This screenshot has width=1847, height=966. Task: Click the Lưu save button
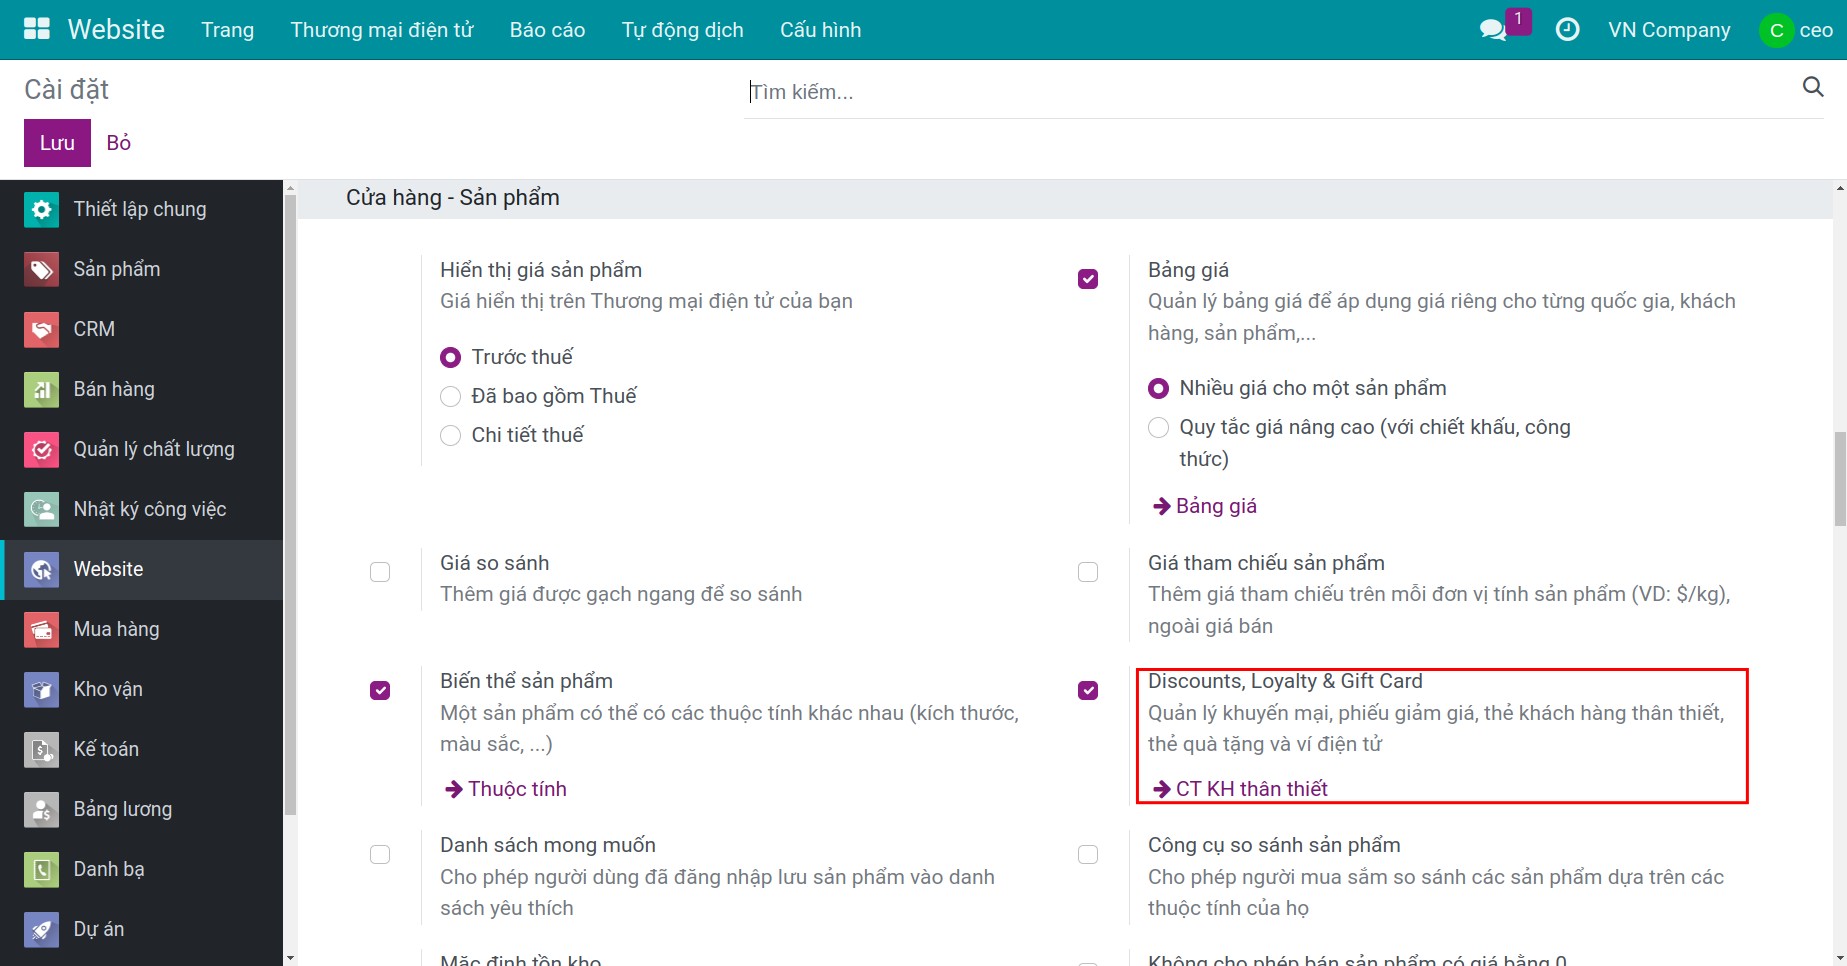point(57,143)
